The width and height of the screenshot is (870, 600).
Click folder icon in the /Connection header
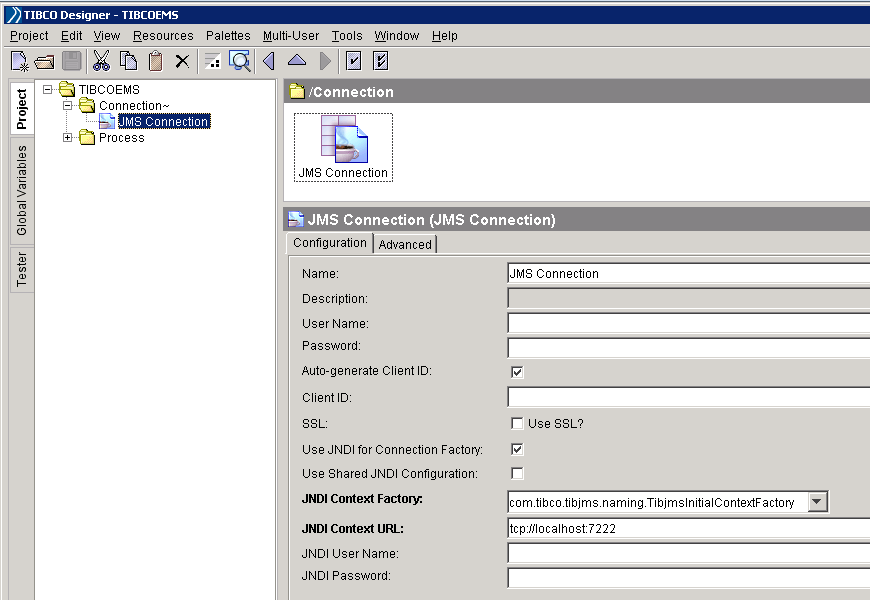(297, 92)
